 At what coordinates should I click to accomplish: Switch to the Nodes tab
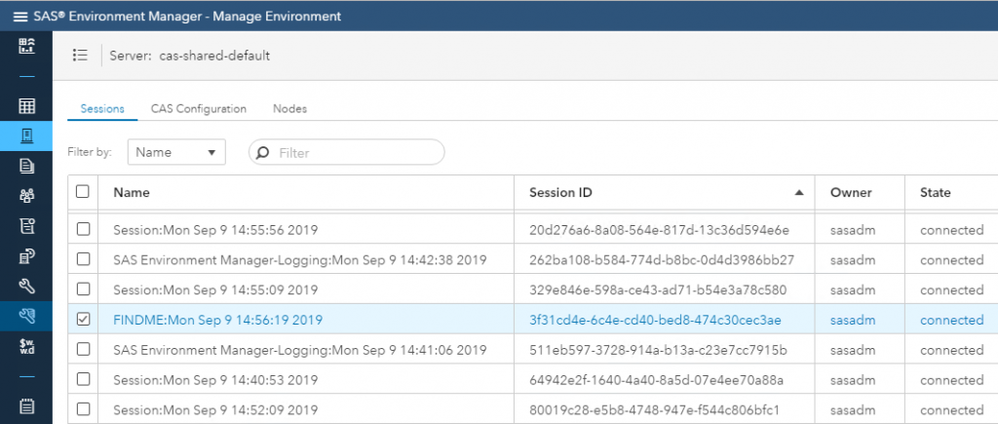(x=290, y=109)
